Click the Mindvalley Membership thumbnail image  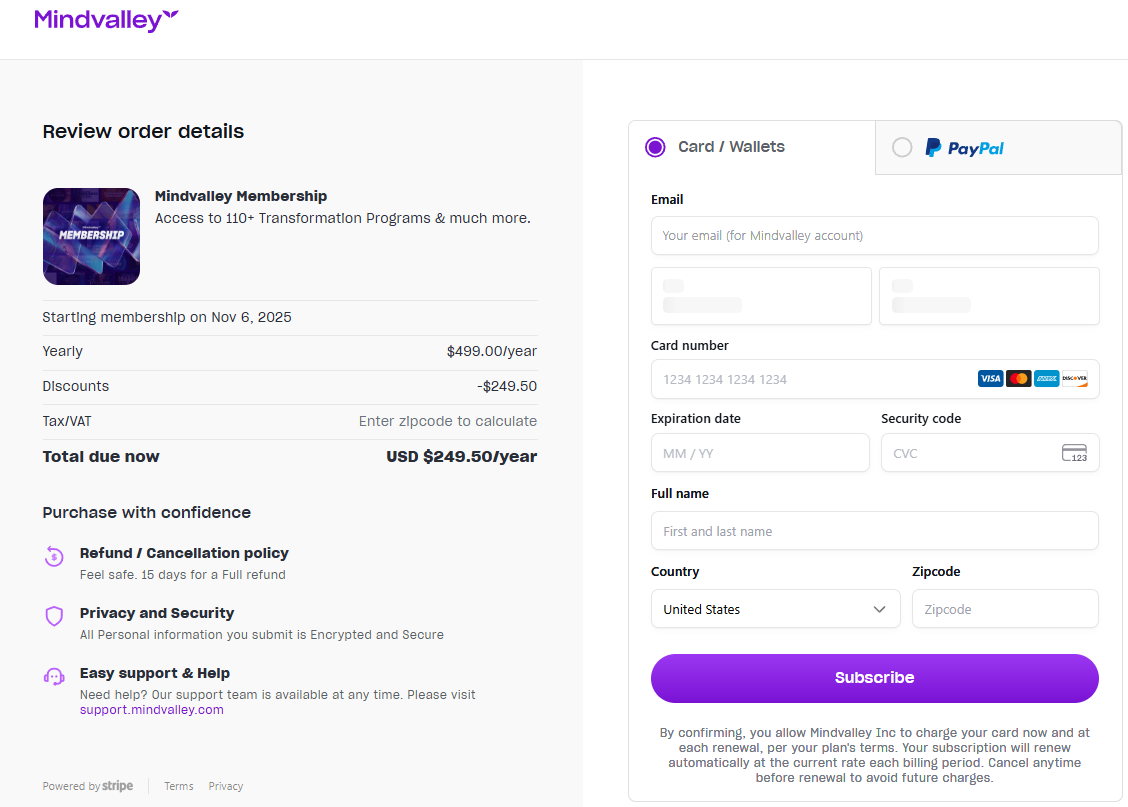tap(91, 236)
